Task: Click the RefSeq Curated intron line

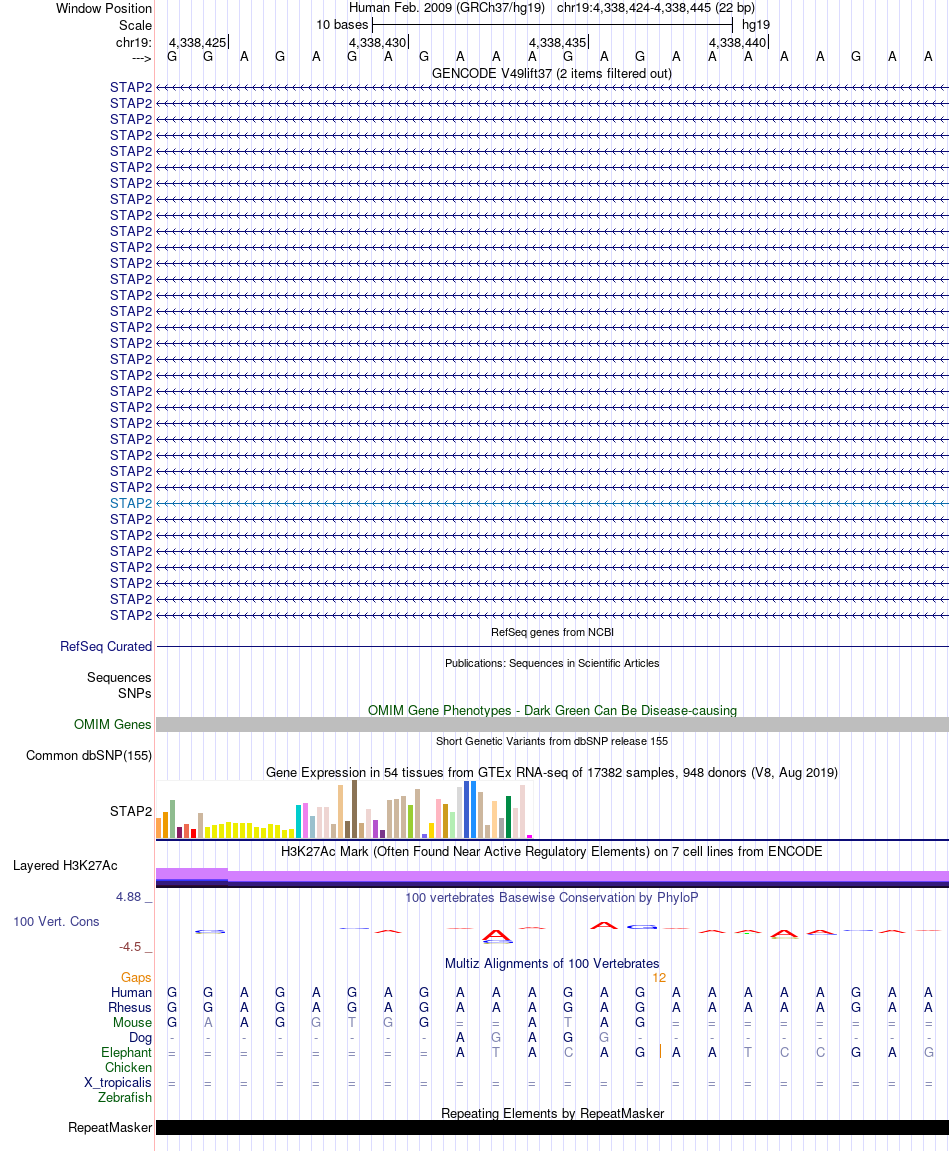Action: (x=552, y=647)
